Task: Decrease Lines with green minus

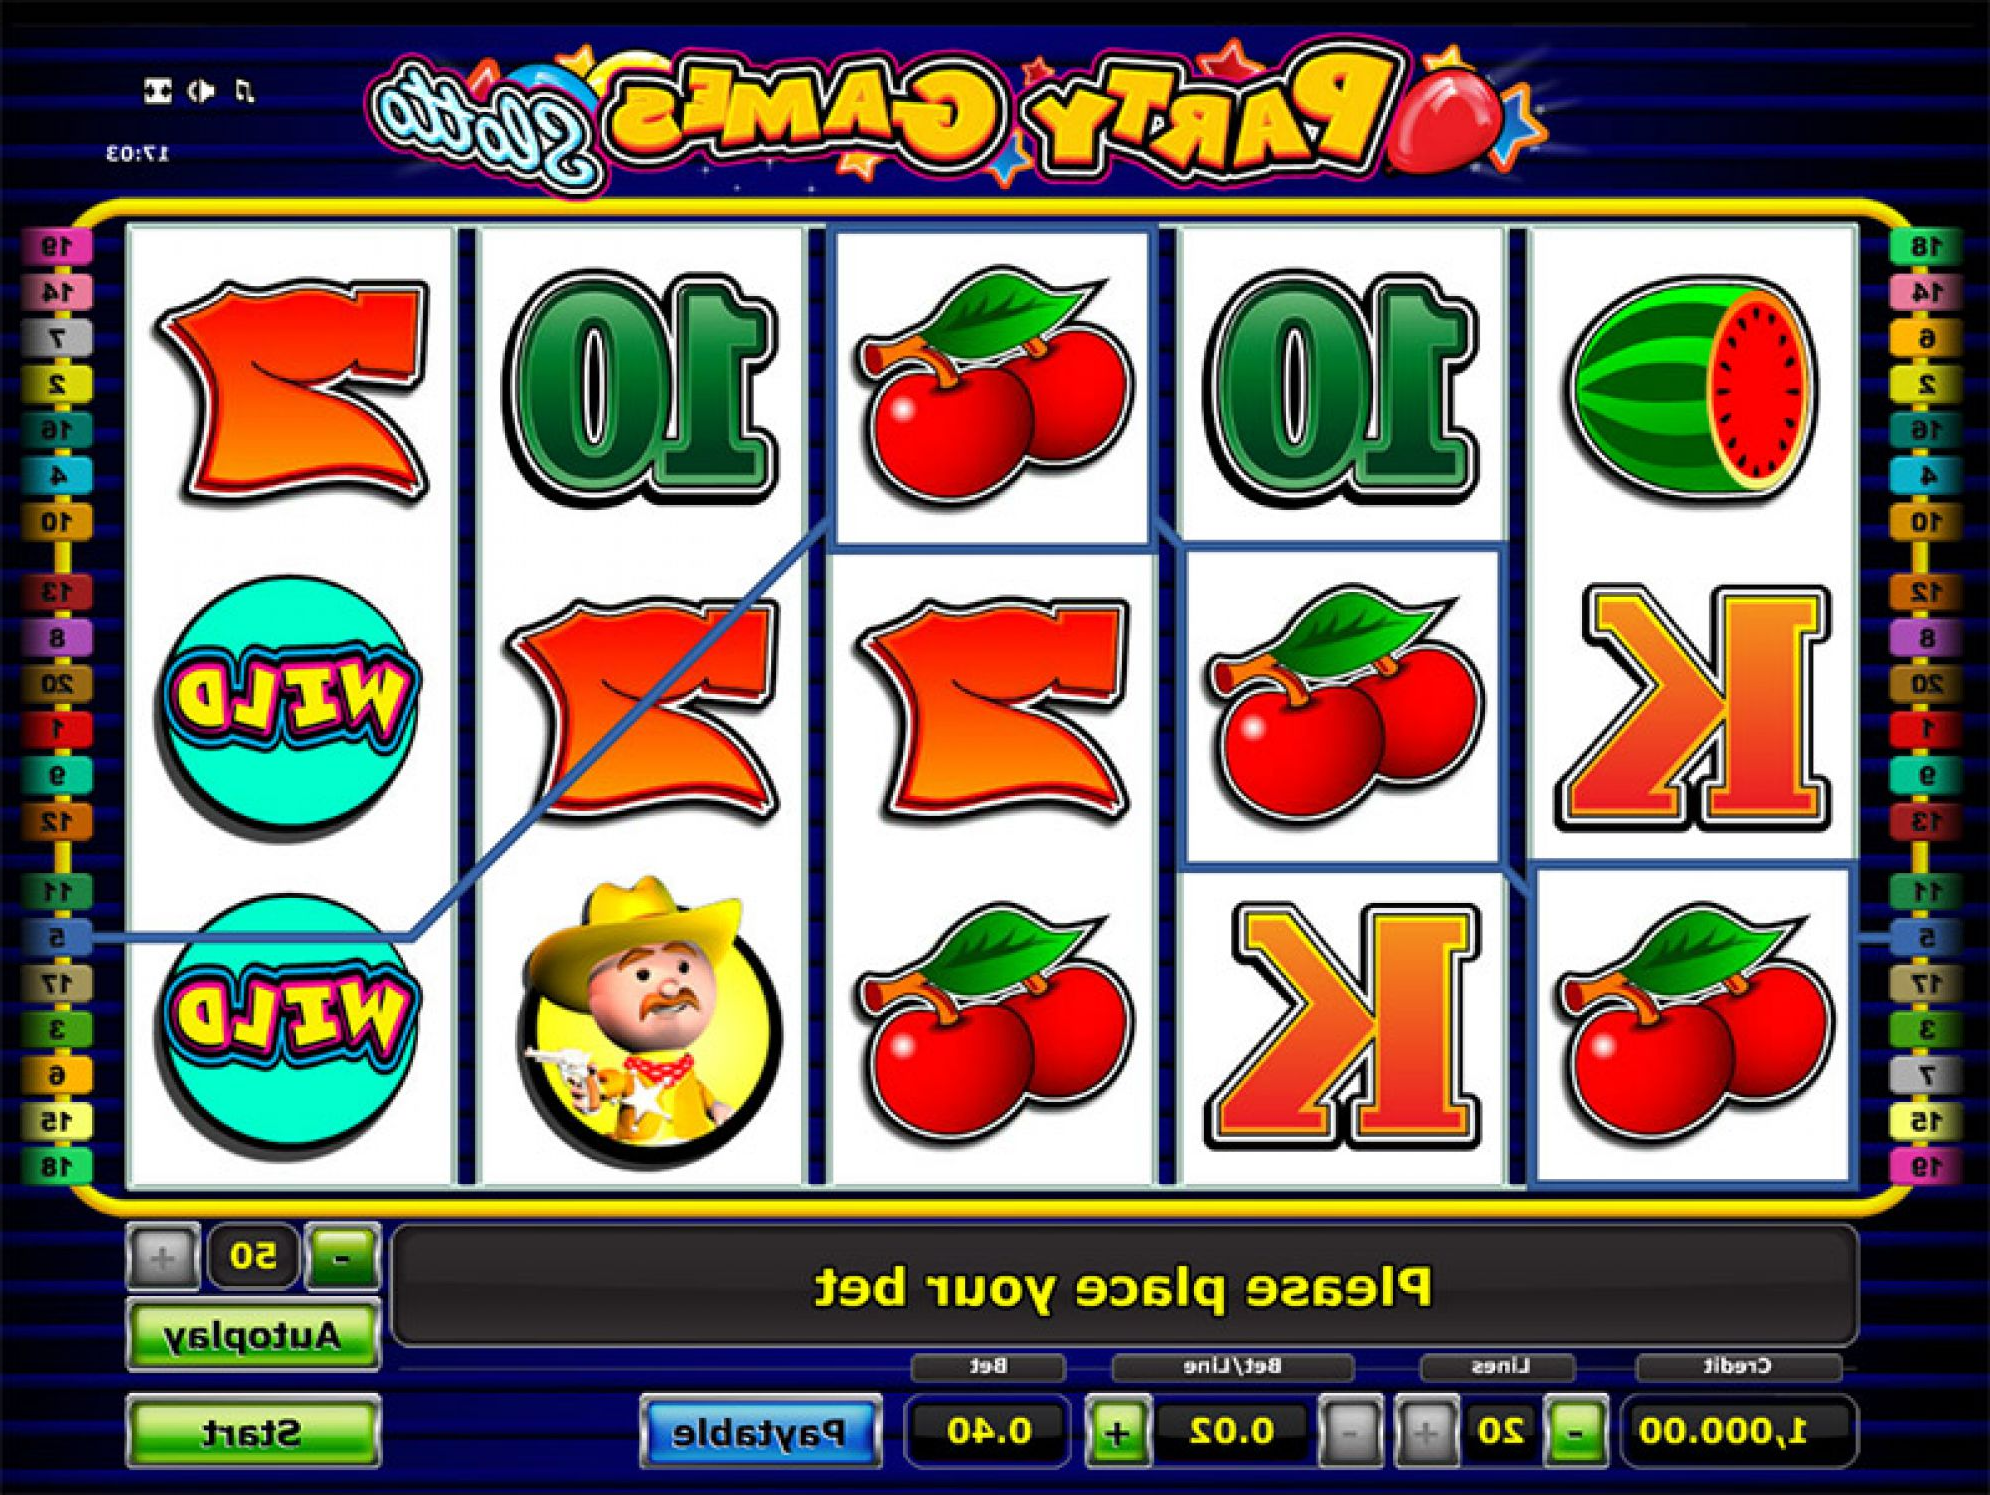Action: tap(1575, 1432)
